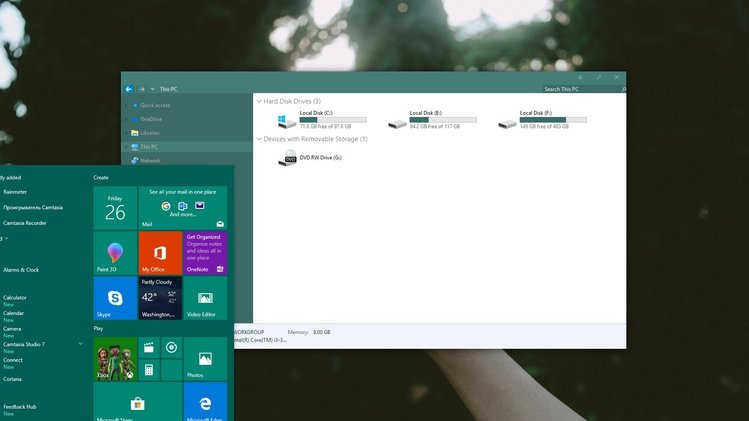Open the small Calculator tile
Image resolution: width=749 pixels, height=421 pixels.
click(x=149, y=370)
